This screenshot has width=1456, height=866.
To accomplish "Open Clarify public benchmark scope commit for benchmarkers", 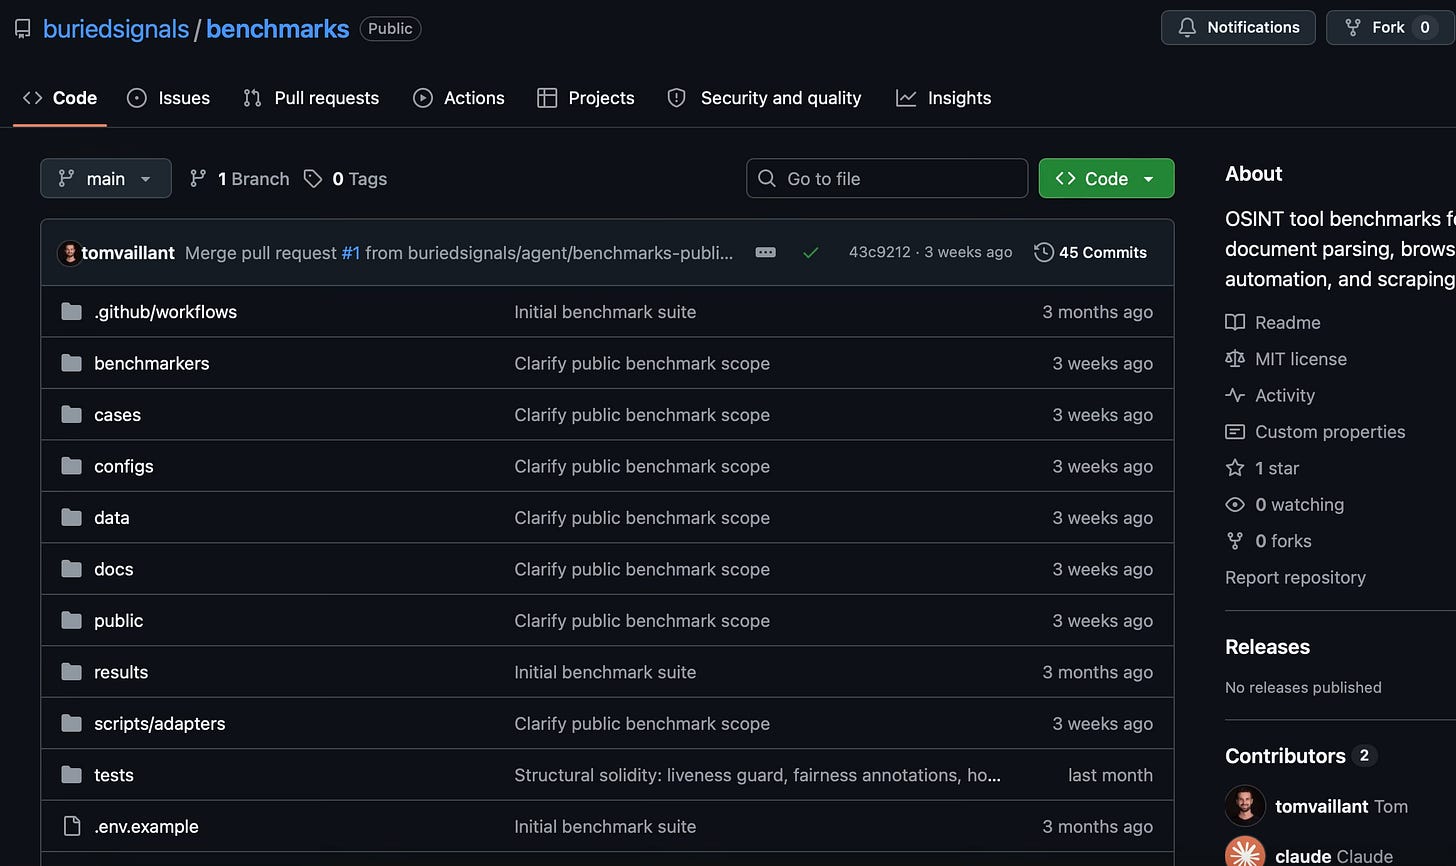I will pyautogui.click(x=642, y=363).
